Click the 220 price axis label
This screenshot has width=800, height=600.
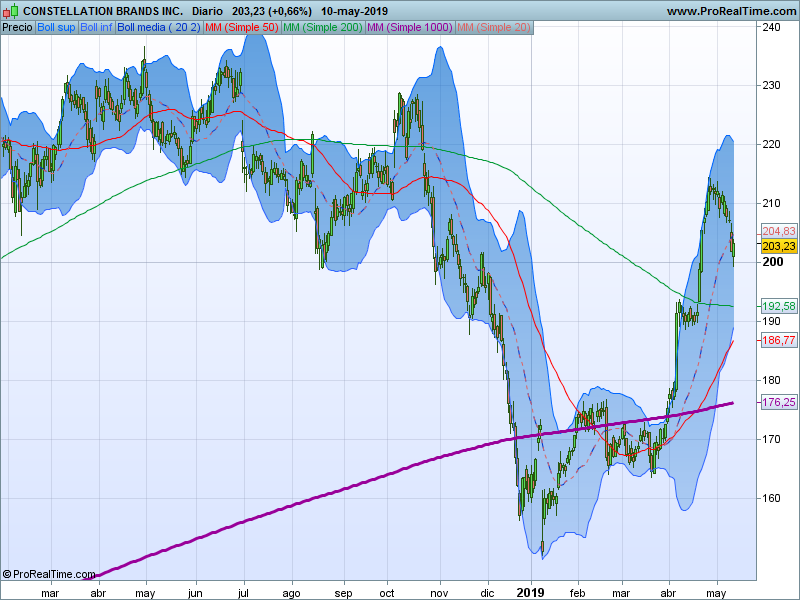pyautogui.click(x=771, y=144)
